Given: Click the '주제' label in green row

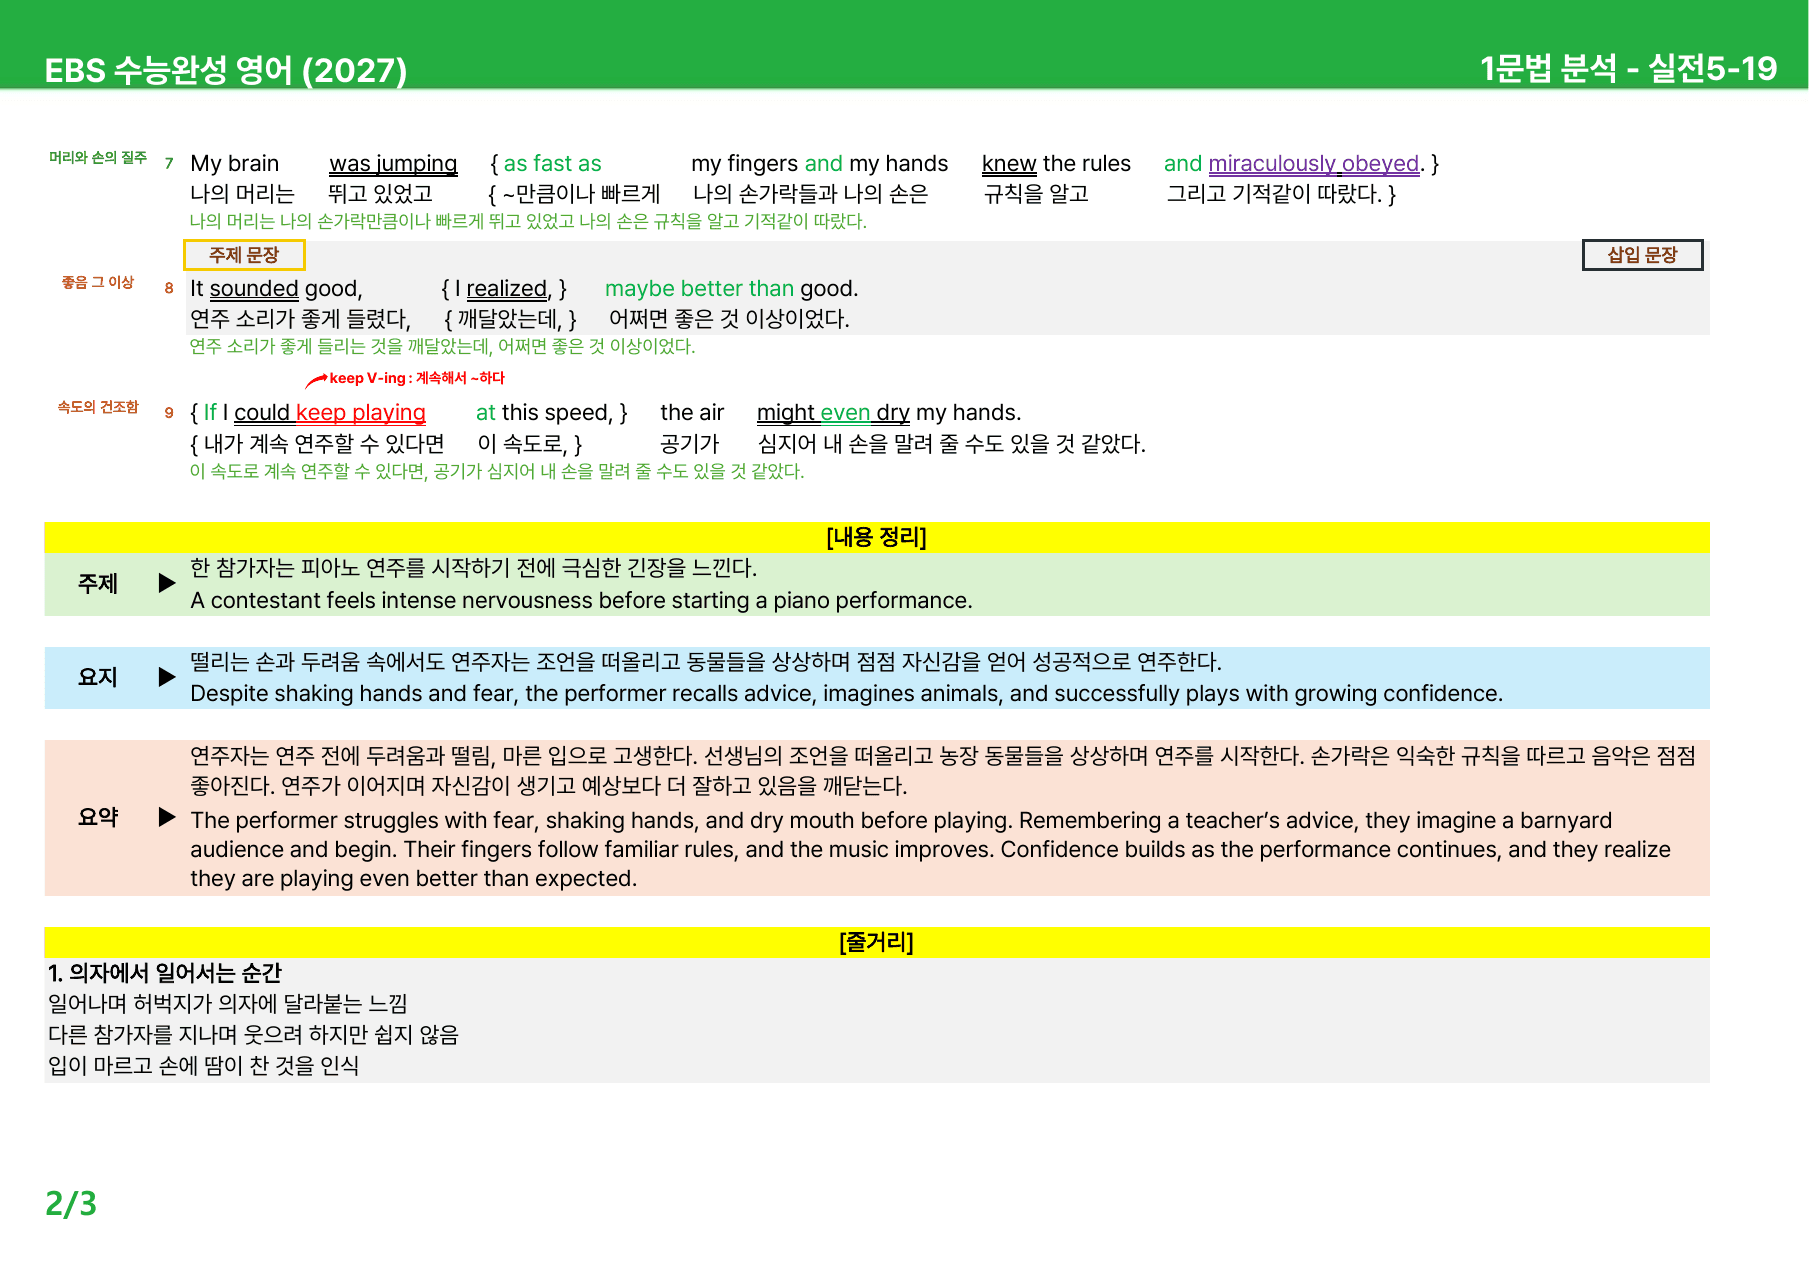Looking at the screenshot, I should [98, 584].
